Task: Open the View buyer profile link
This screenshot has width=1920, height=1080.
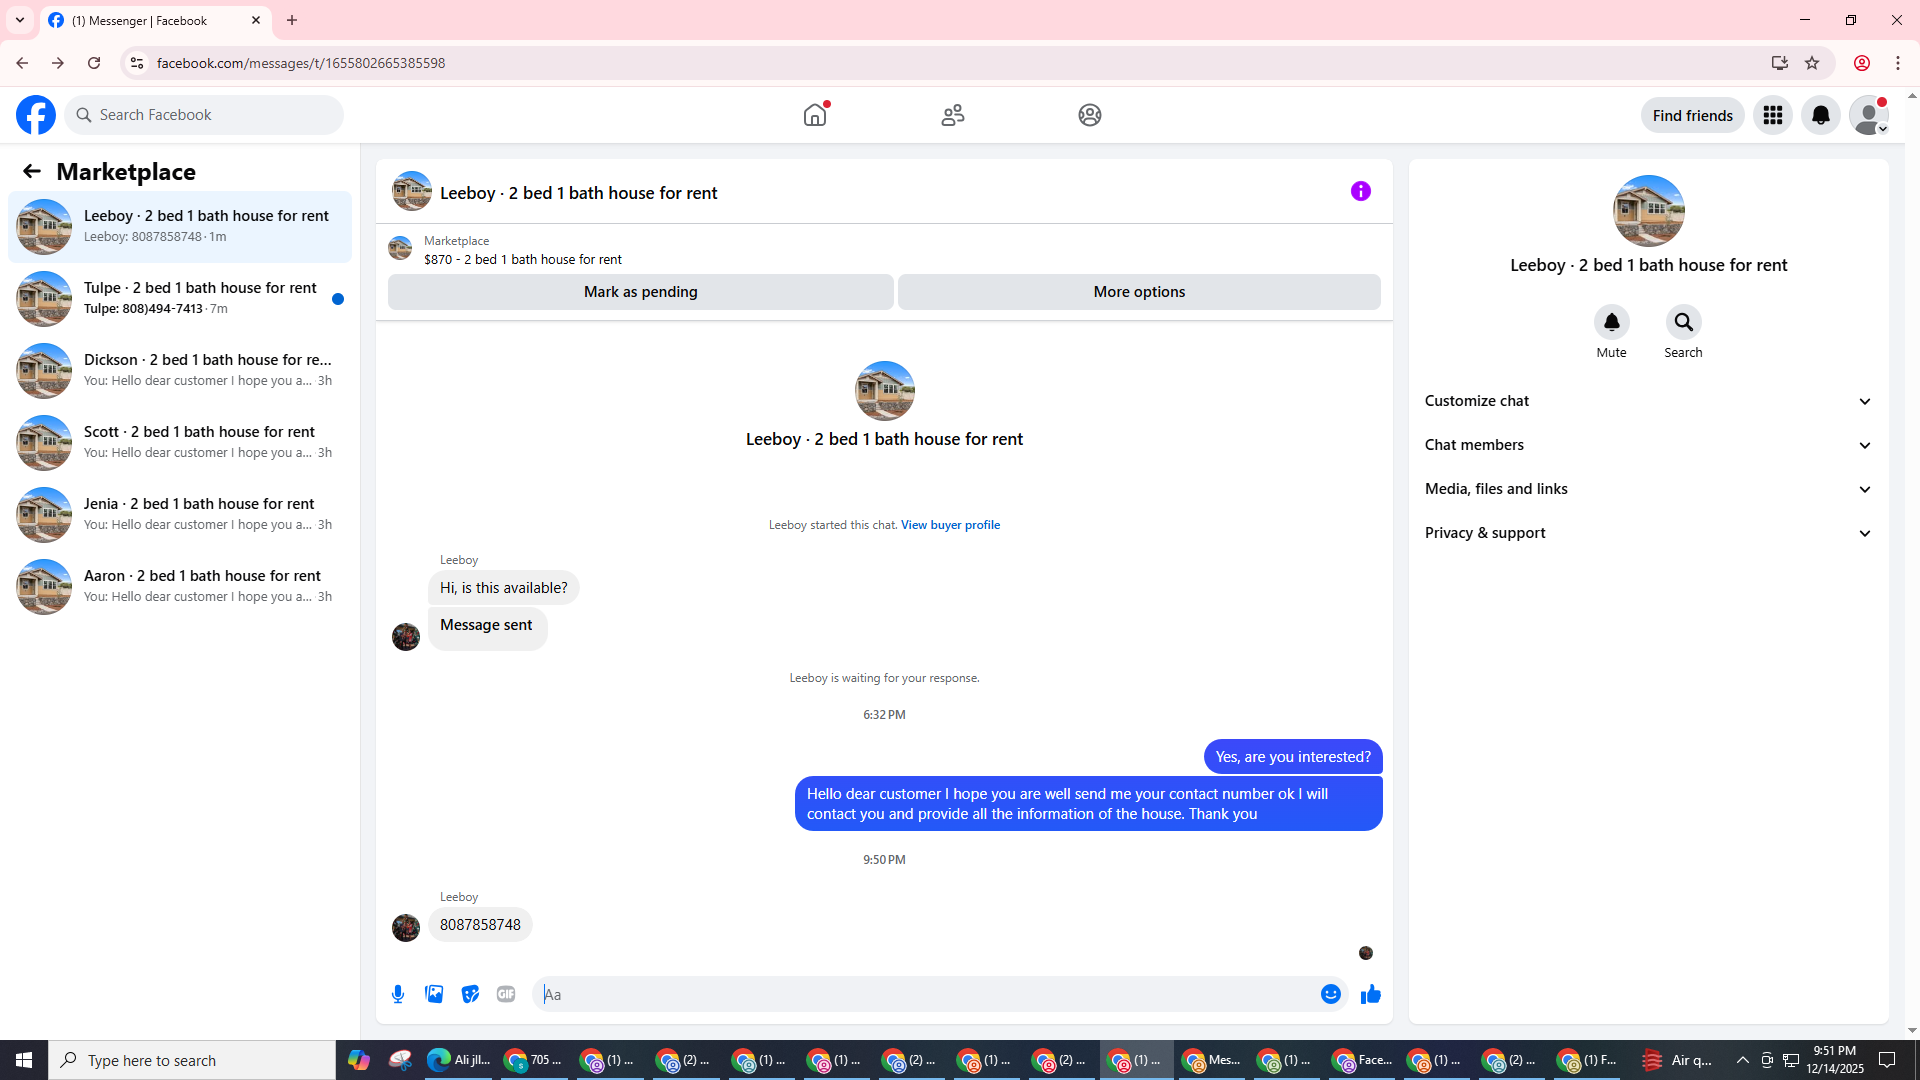Action: (x=950, y=525)
